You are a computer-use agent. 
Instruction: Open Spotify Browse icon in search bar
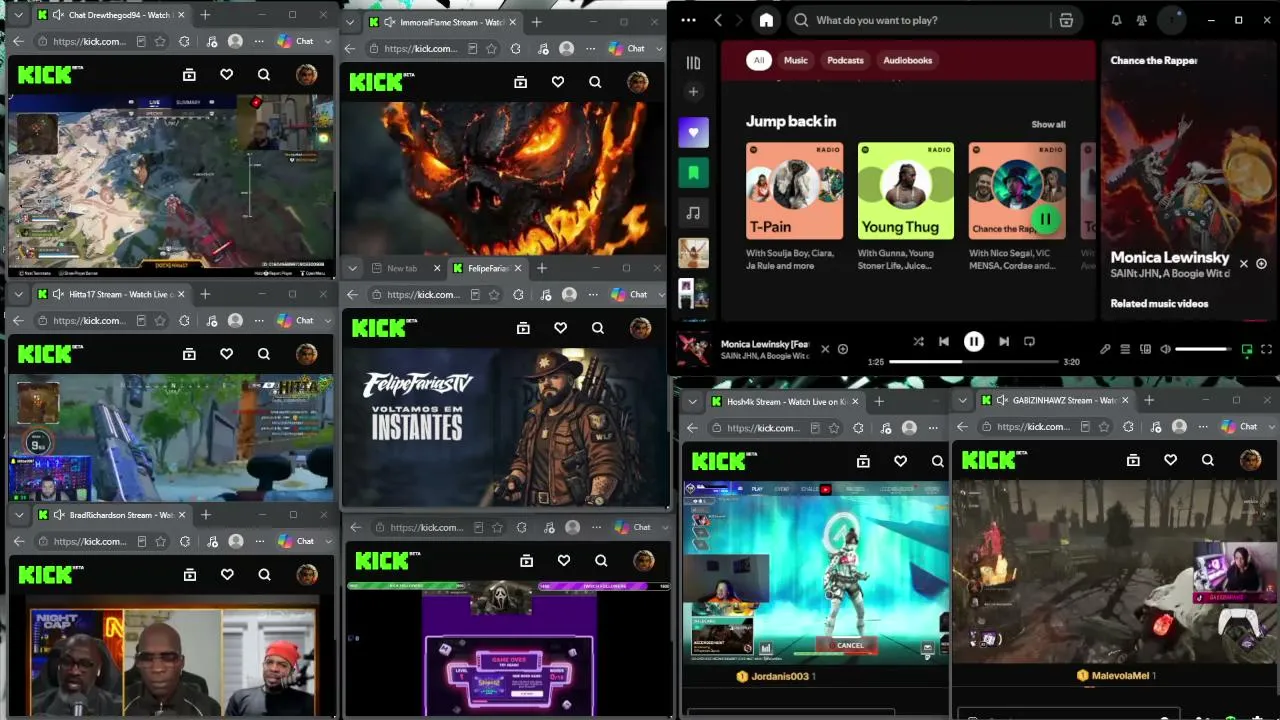1066,20
